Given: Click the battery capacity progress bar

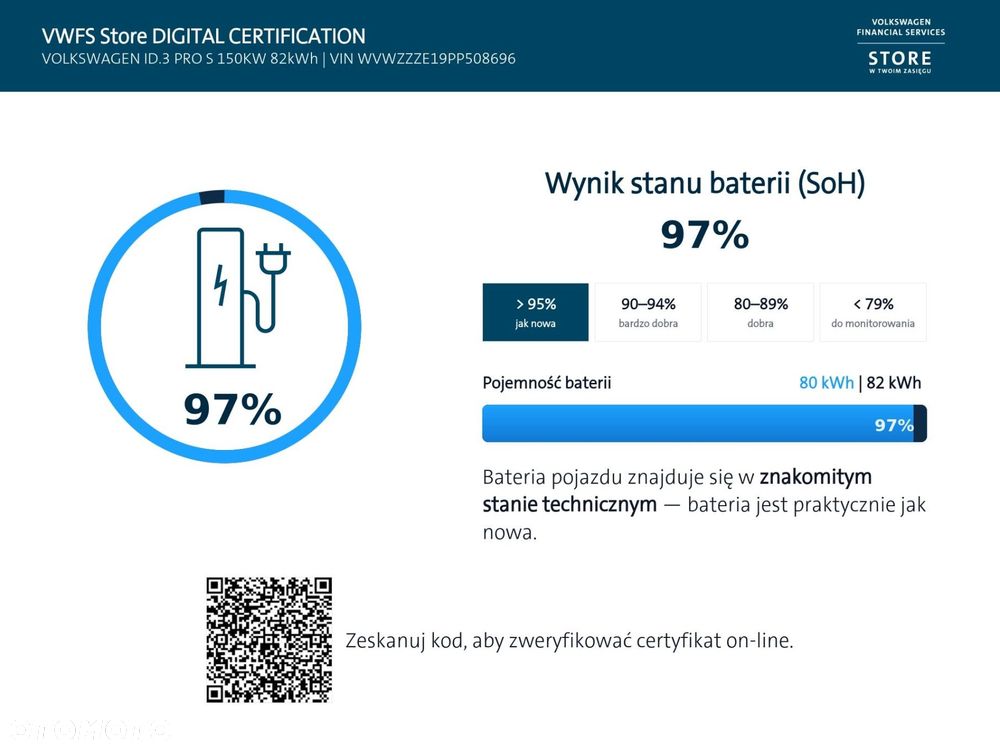Looking at the screenshot, I should click(x=704, y=423).
